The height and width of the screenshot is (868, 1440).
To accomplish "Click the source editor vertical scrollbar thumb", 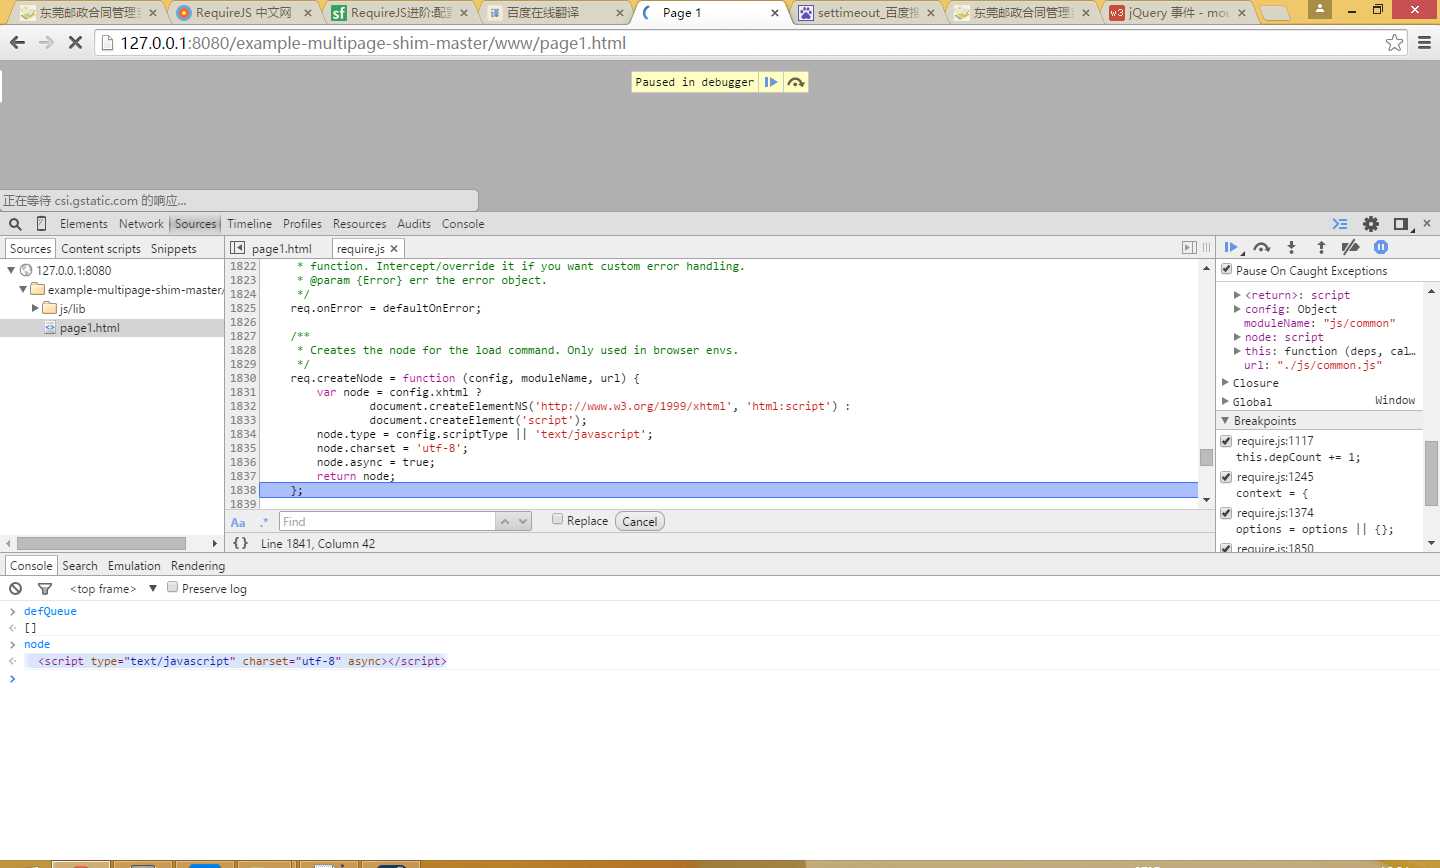I will [1206, 457].
